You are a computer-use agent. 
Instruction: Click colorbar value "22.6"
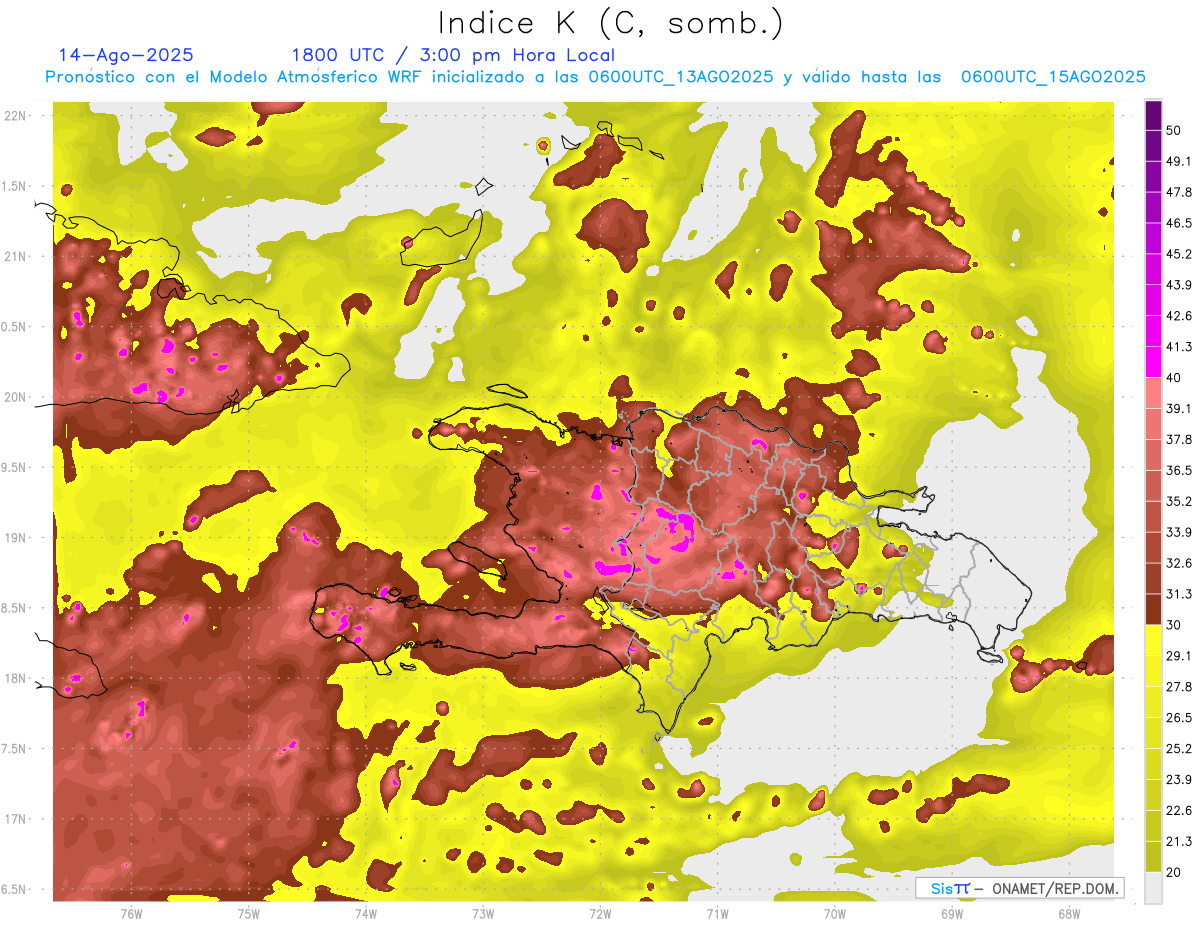[x=1178, y=811]
